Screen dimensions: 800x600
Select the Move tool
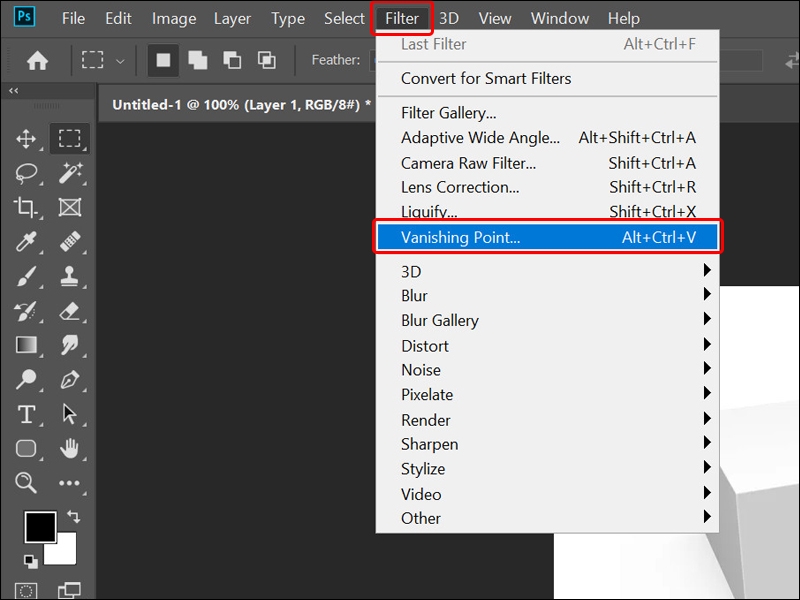(27, 139)
